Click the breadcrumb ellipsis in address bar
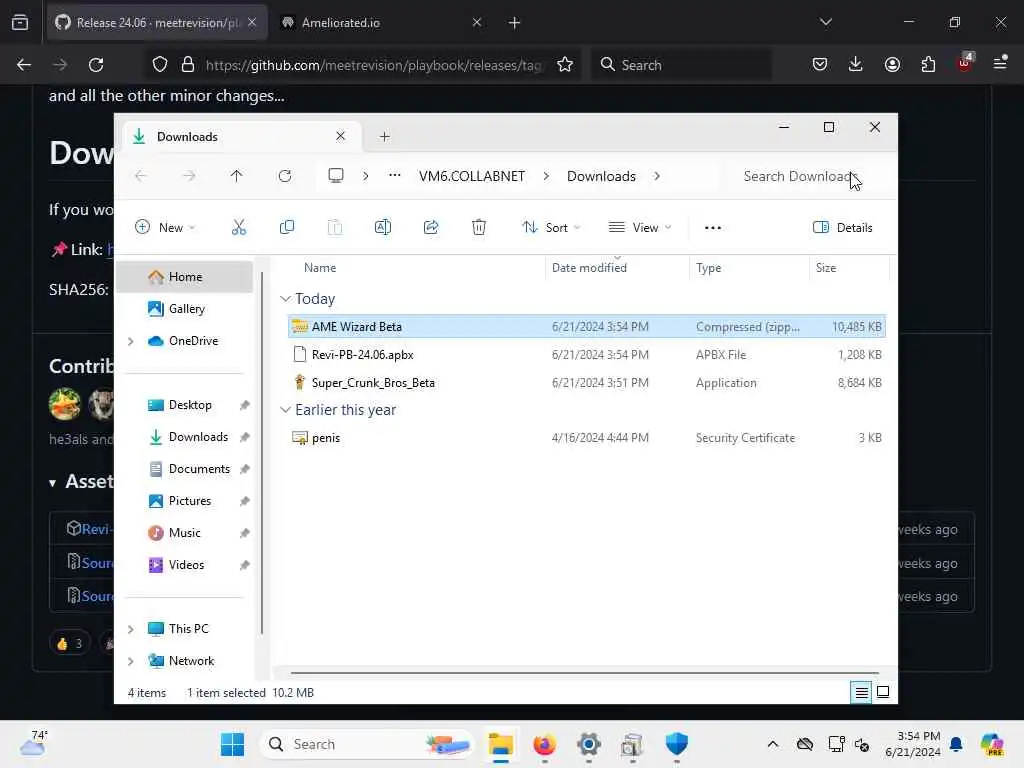This screenshot has height=768, width=1024. 394,176
